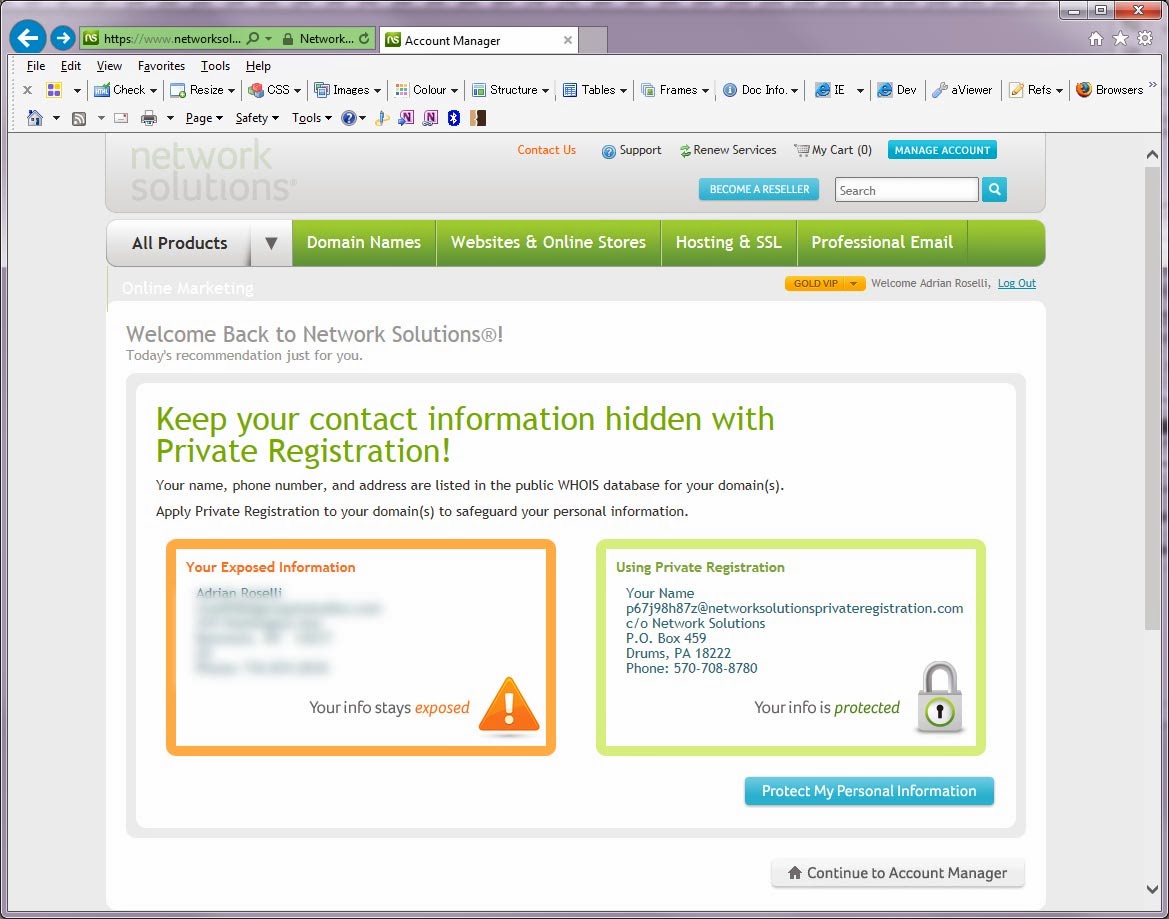Click the MANAGE ACCOUNT button
1169x919 pixels.
pos(942,150)
